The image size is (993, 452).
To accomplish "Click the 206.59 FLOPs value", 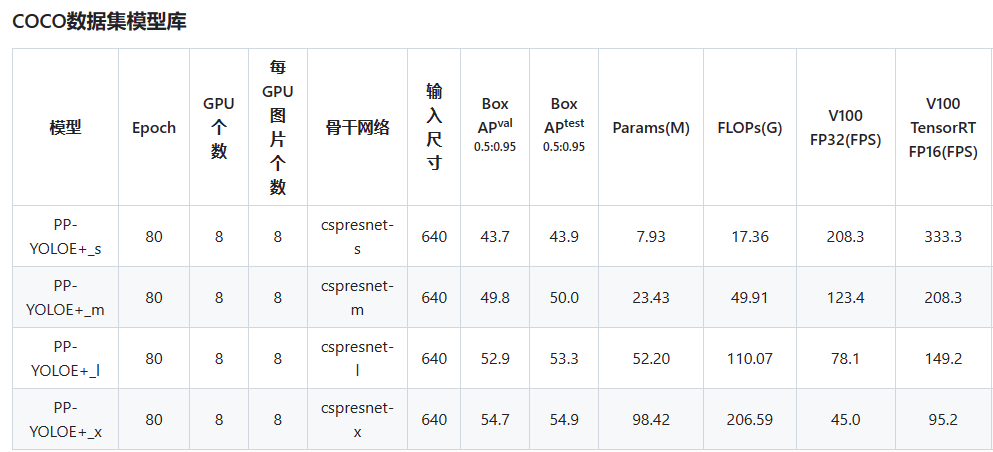I will click(x=750, y=420).
